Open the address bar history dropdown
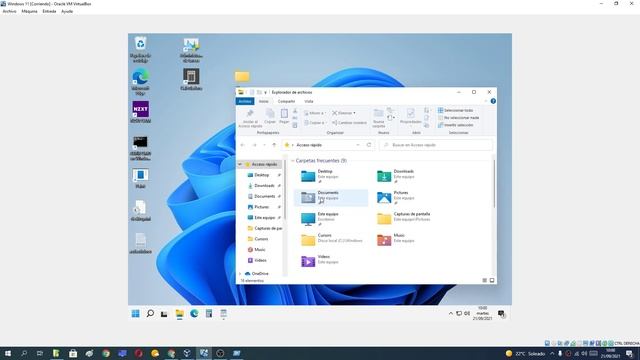640x360 pixels. pos(358,145)
